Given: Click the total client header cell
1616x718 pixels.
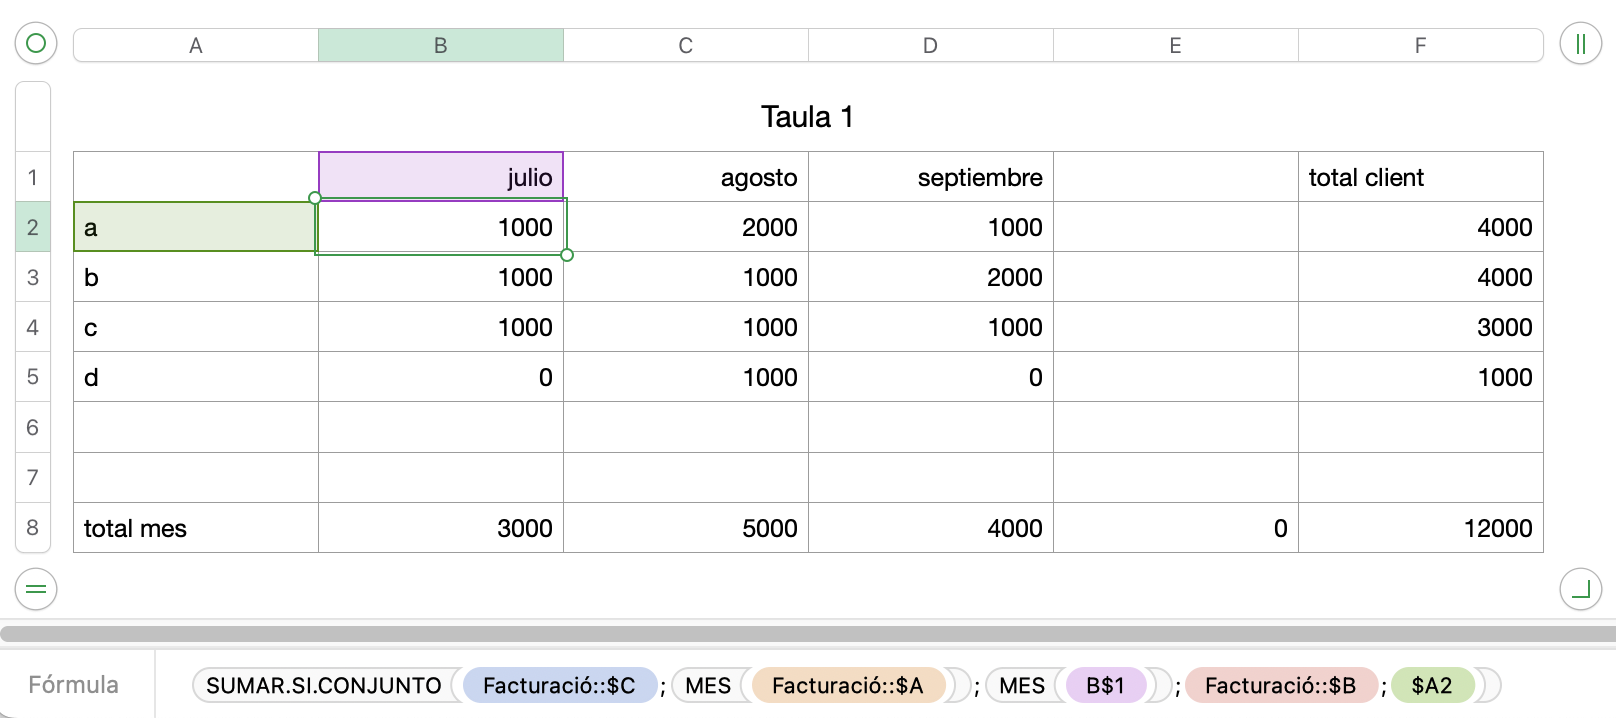Looking at the screenshot, I should pyautogui.click(x=1420, y=177).
